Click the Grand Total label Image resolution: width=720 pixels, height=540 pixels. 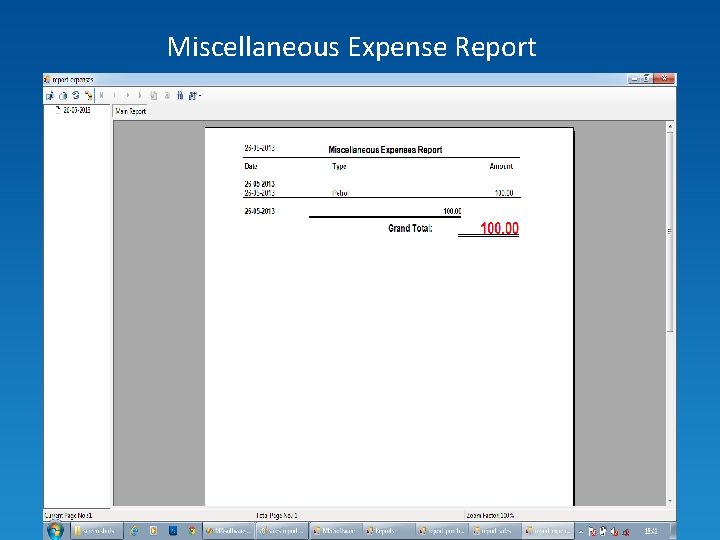pyautogui.click(x=410, y=228)
